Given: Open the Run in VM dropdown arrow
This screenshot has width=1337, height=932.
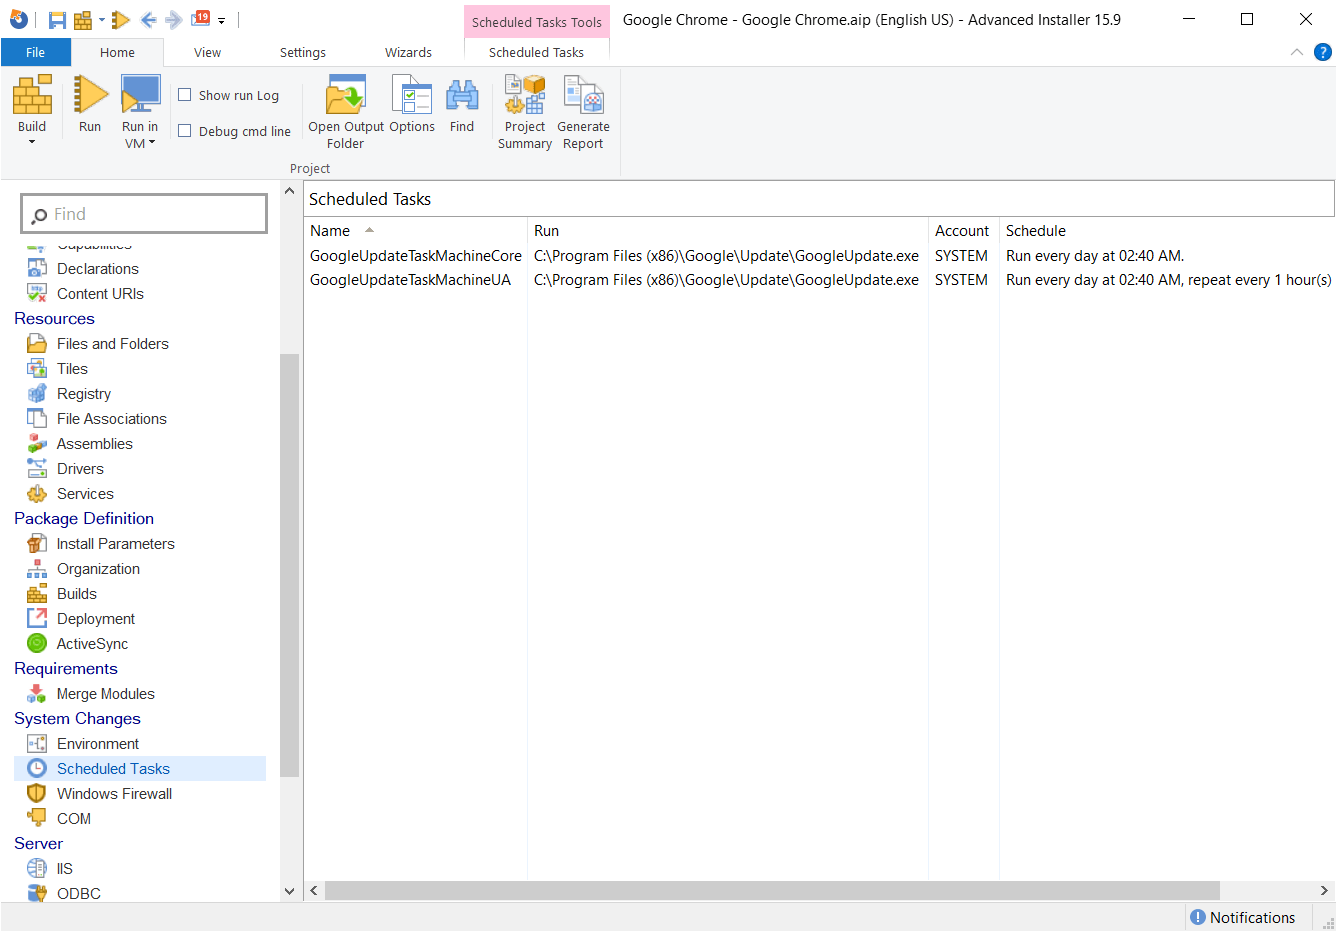Looking at the screenshot, I should pyautogui.click(x=152, y=143).
